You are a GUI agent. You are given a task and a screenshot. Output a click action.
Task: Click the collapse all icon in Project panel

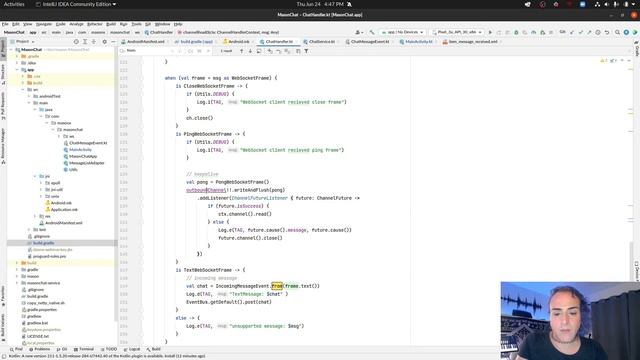[94, 42]
